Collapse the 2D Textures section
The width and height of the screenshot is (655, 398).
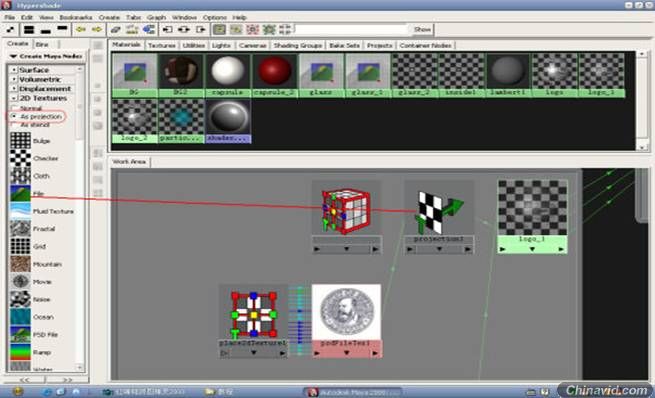(14, 98)
